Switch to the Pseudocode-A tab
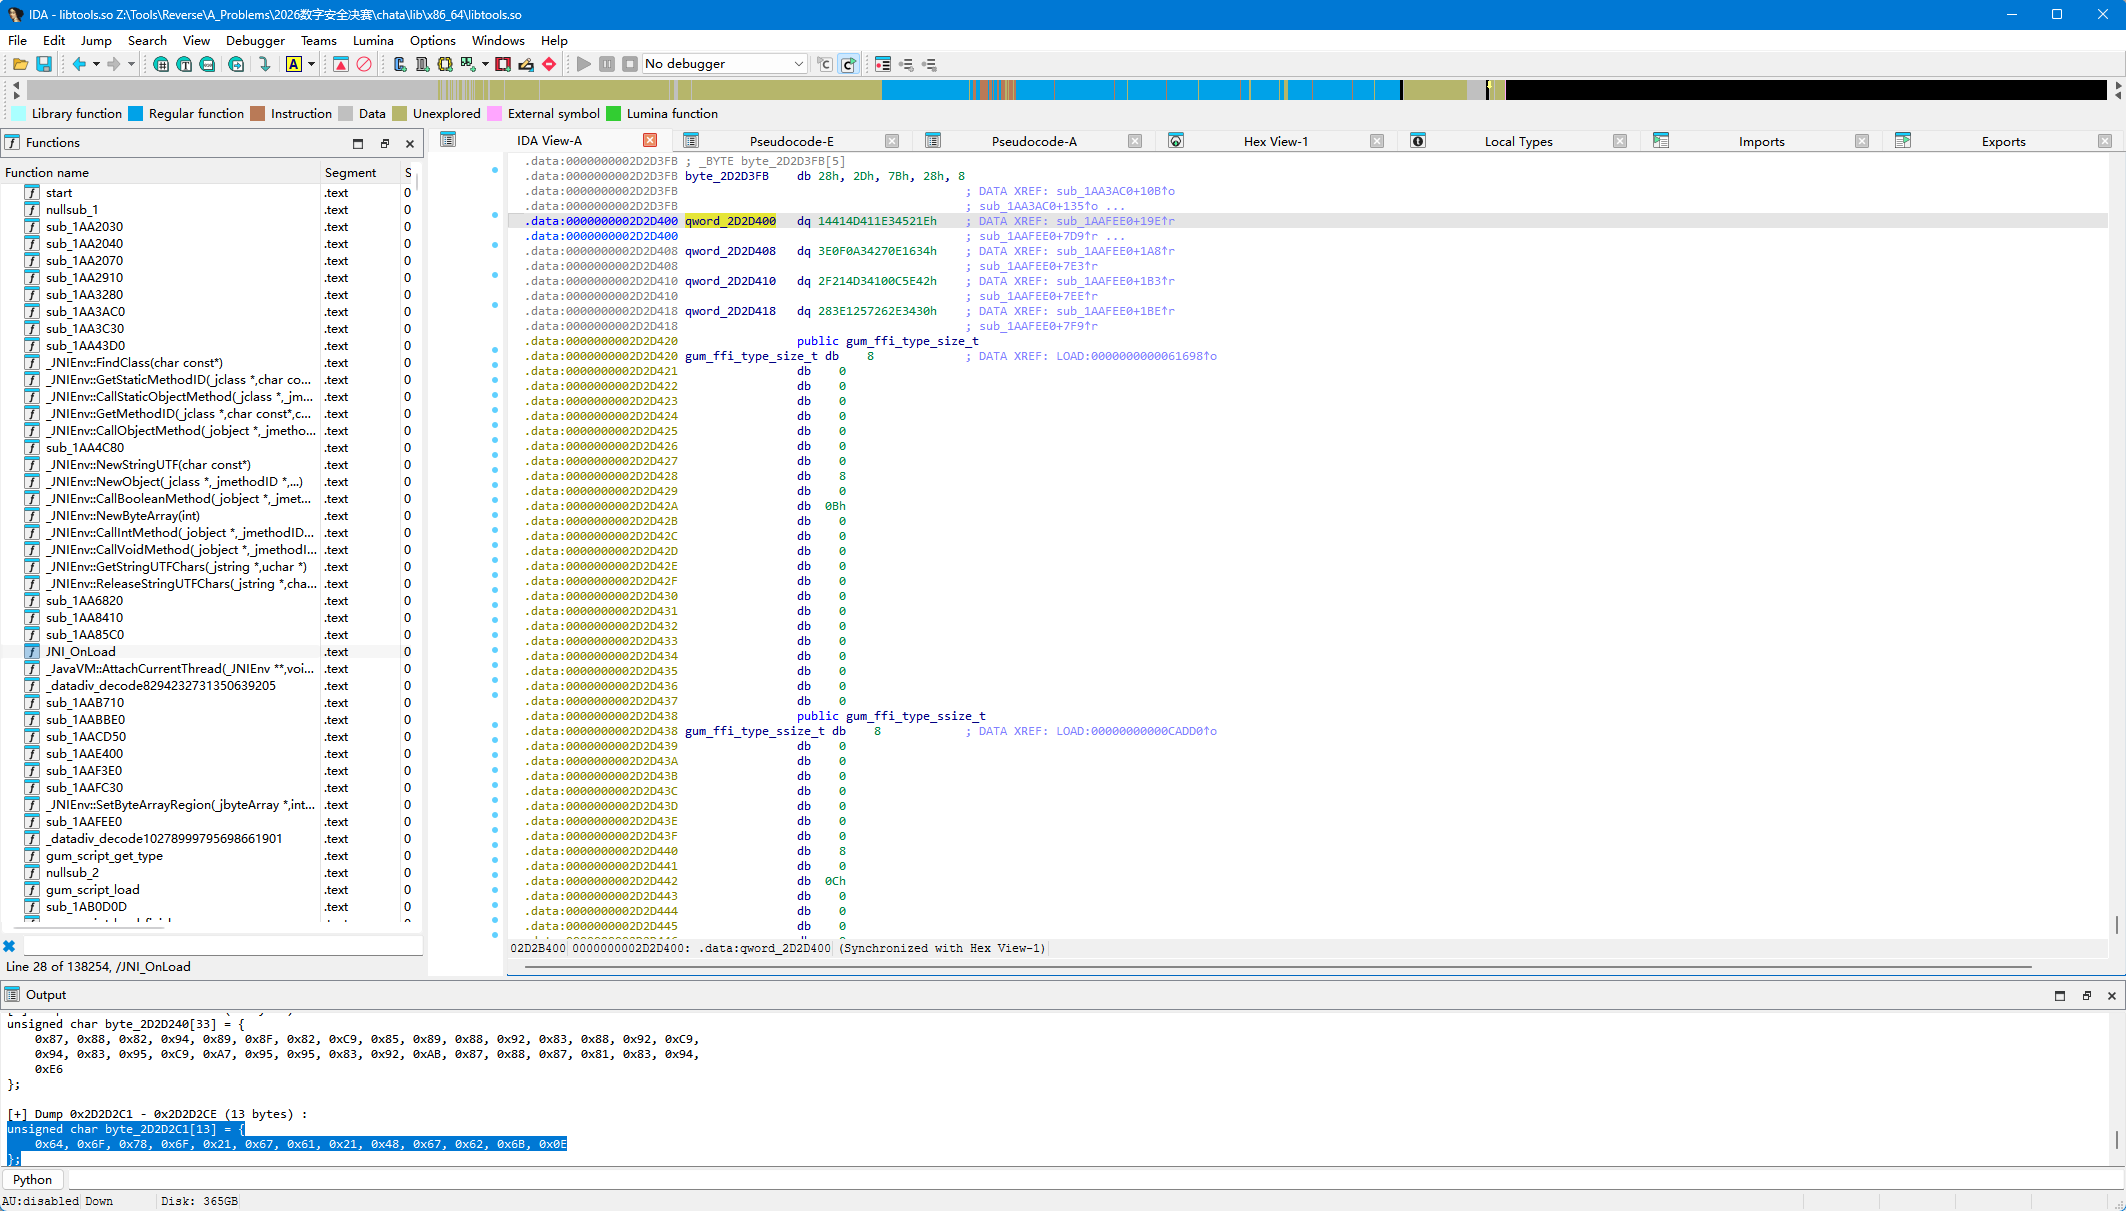This screenshot has height=1211, width=2126. coord(1033,141)
